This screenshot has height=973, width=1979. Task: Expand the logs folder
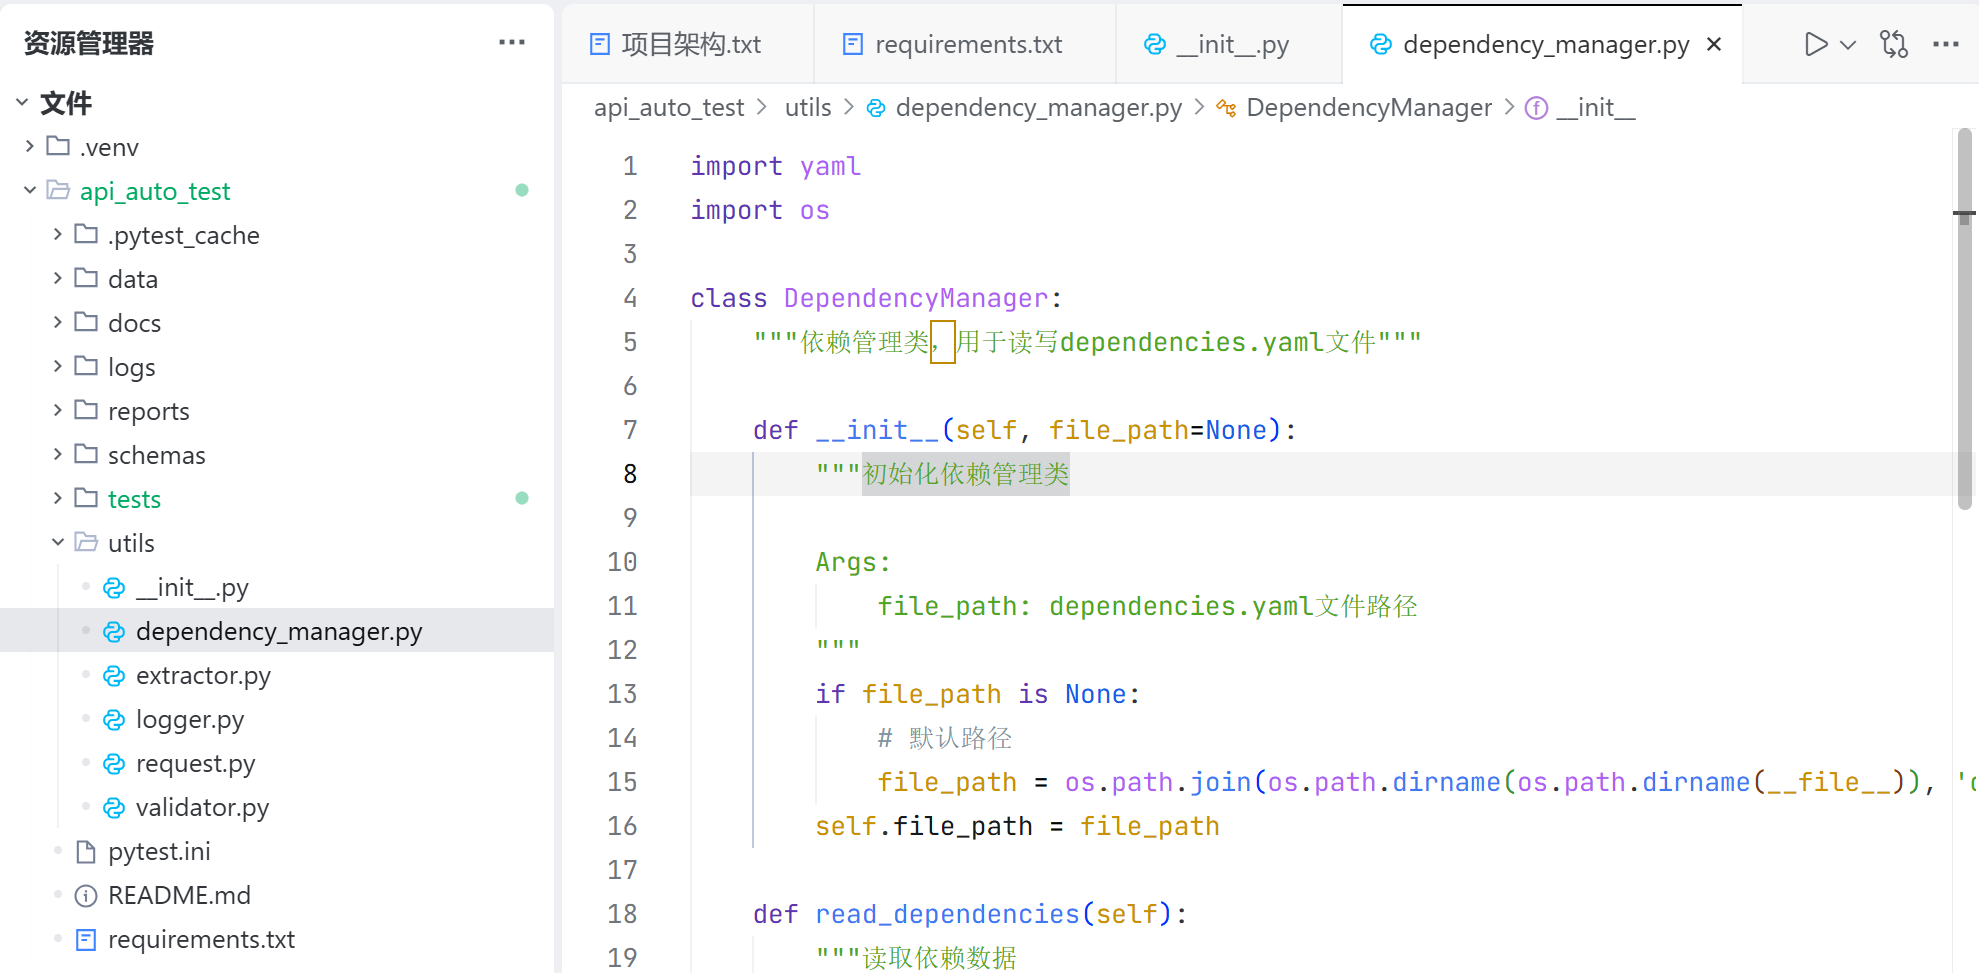58,366
